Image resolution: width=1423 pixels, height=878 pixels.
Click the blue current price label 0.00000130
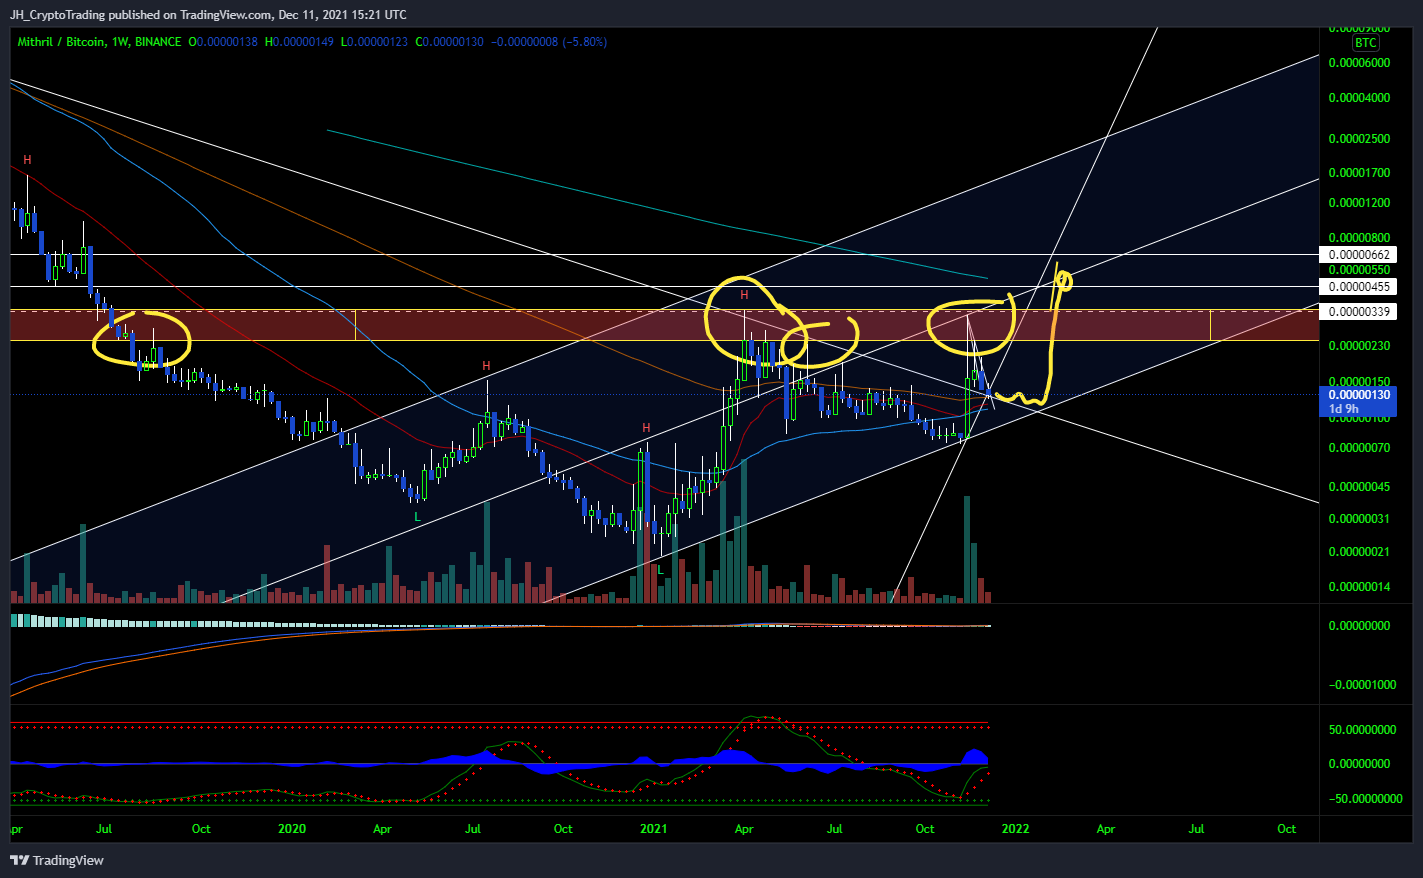click(1358, 395)
